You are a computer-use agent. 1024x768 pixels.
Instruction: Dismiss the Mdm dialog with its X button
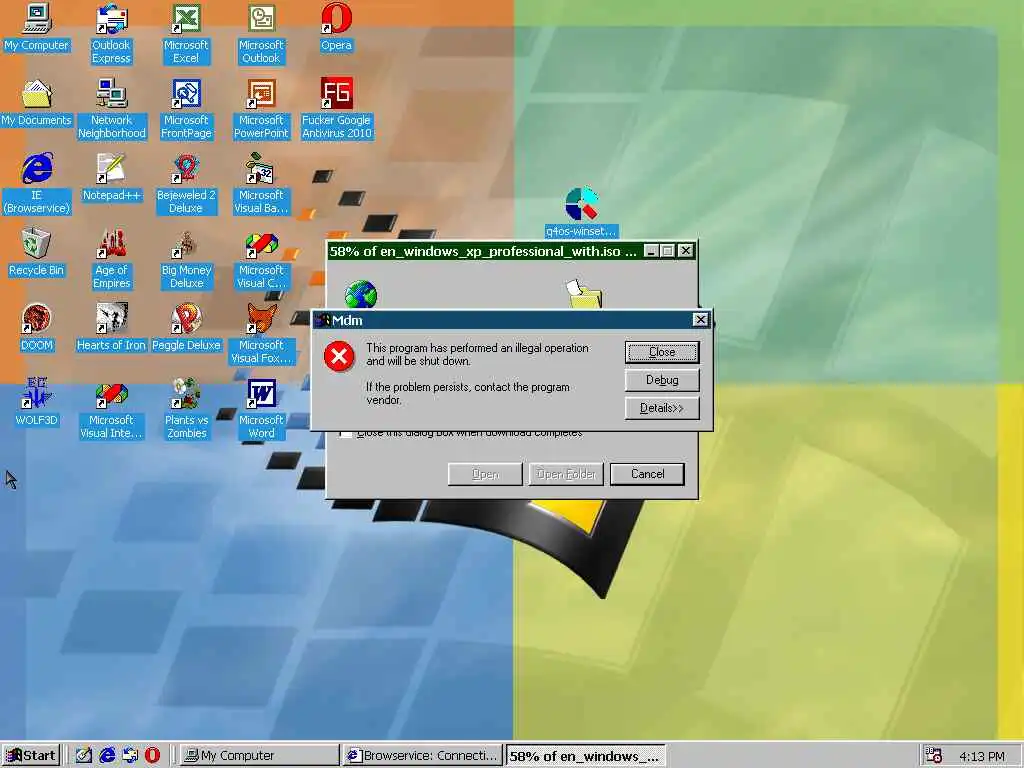click(x=700, y=319)
